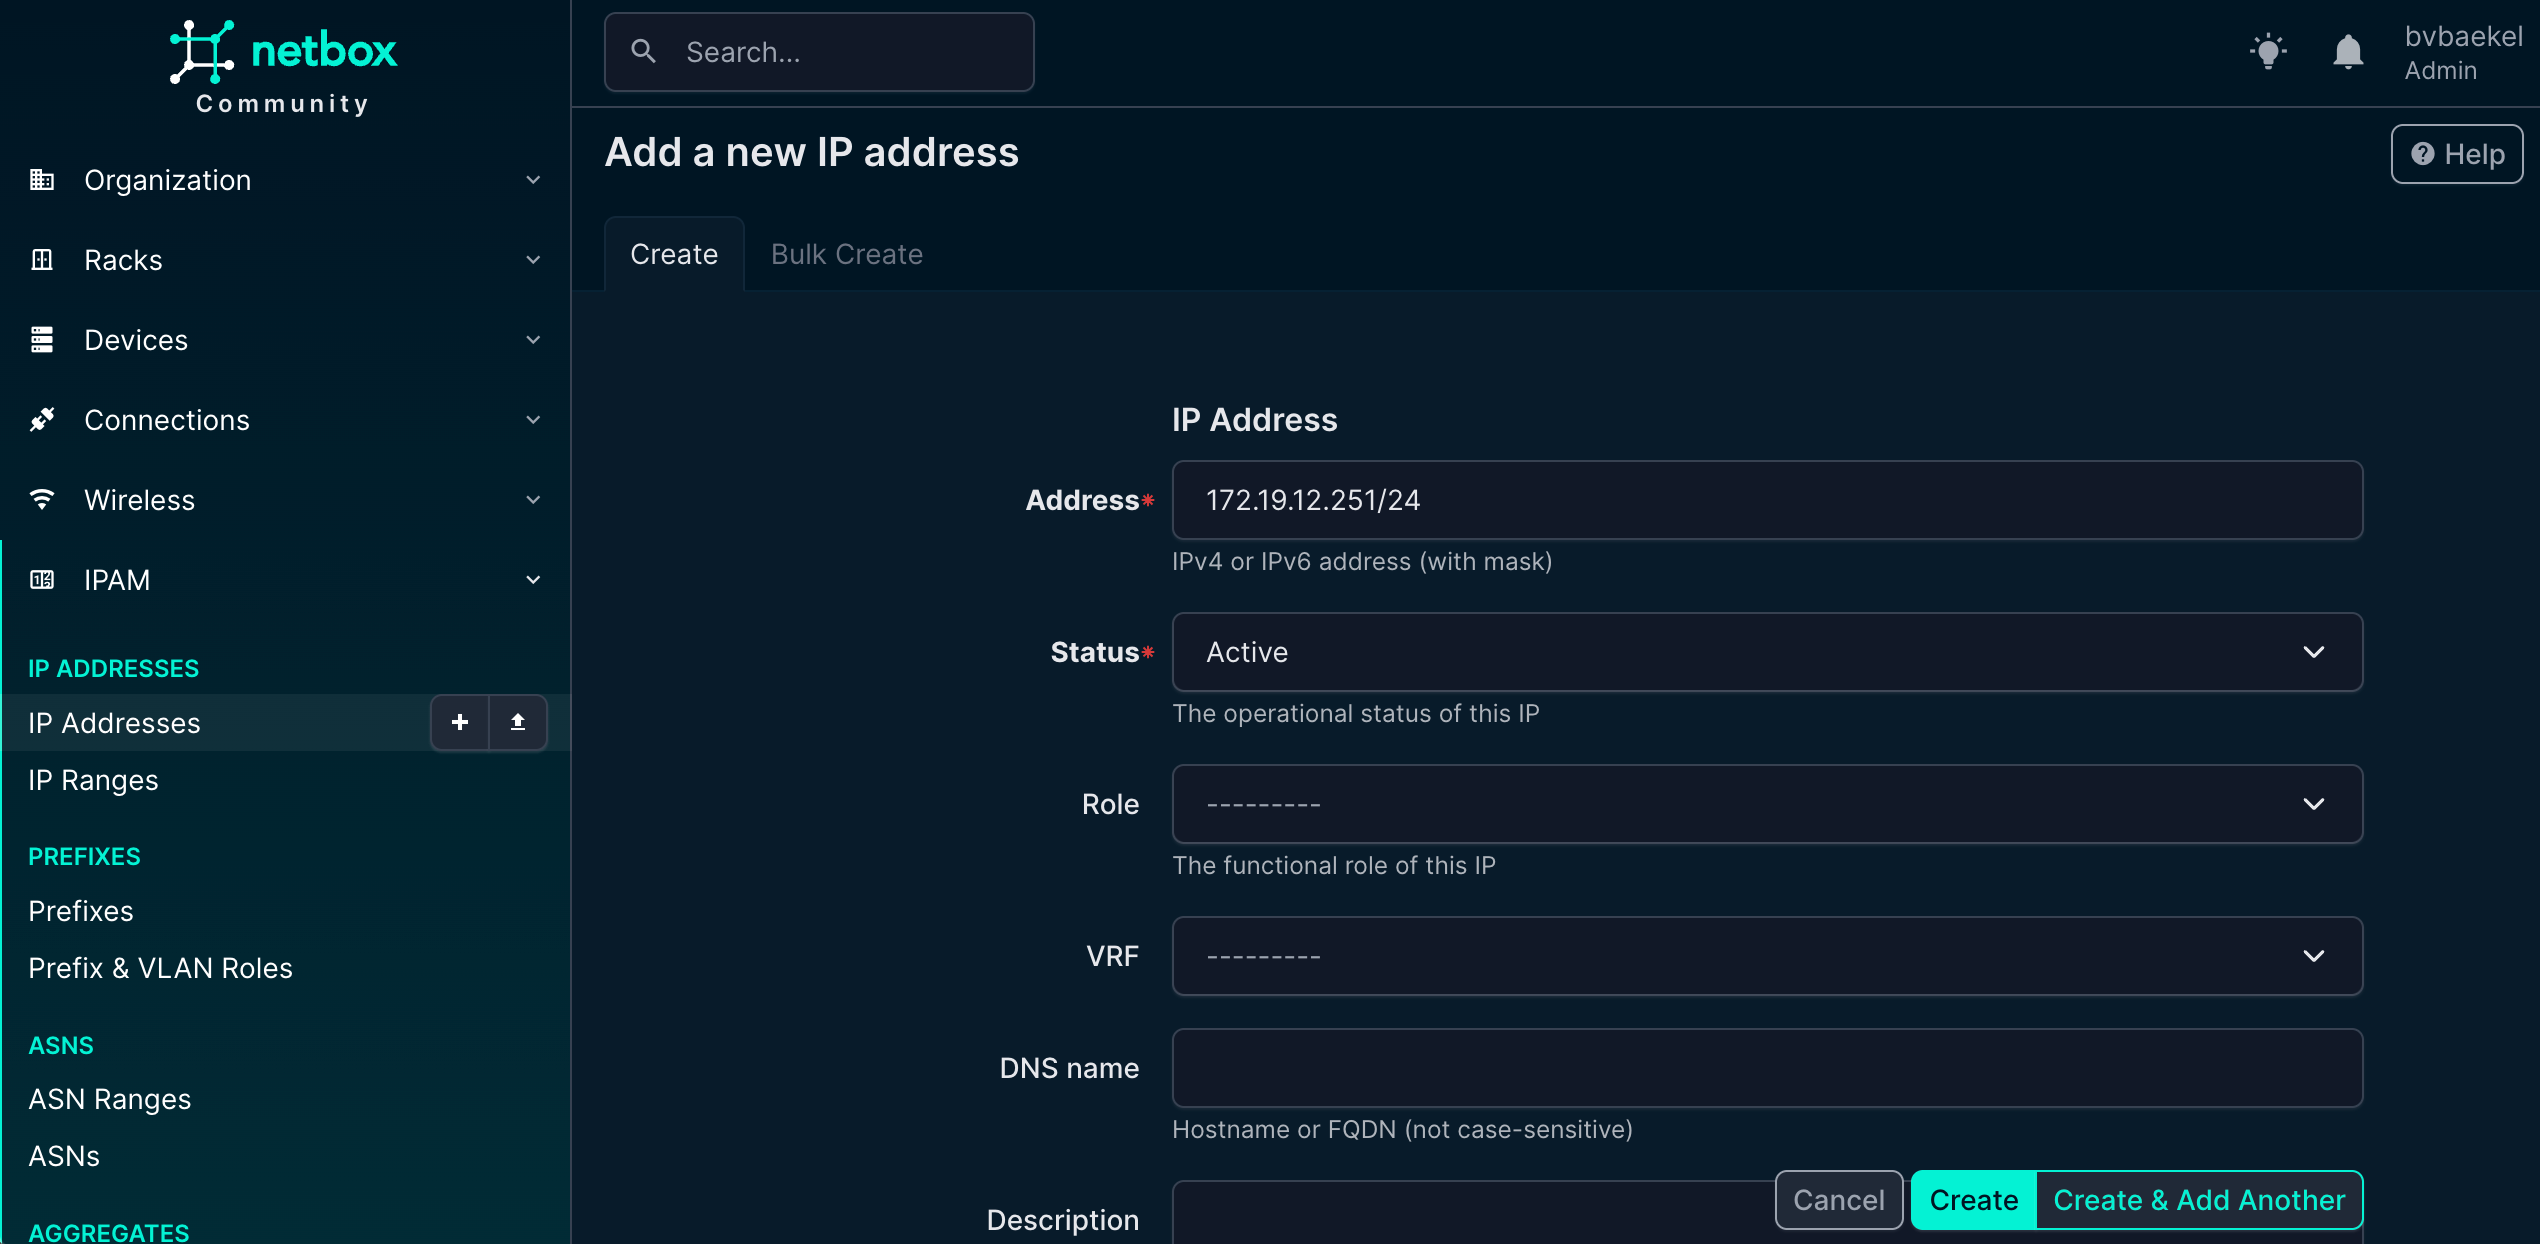2540x1244 pixels.
Task: Open the Role dropdown
Action: [1767, 804]
